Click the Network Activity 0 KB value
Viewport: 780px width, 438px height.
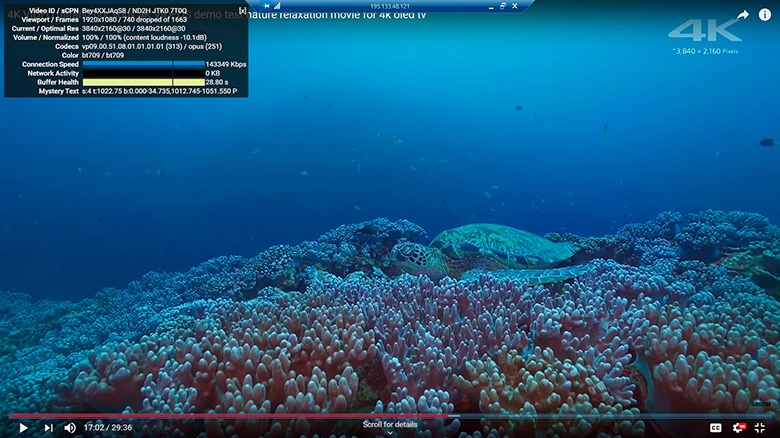pos(213,73)
